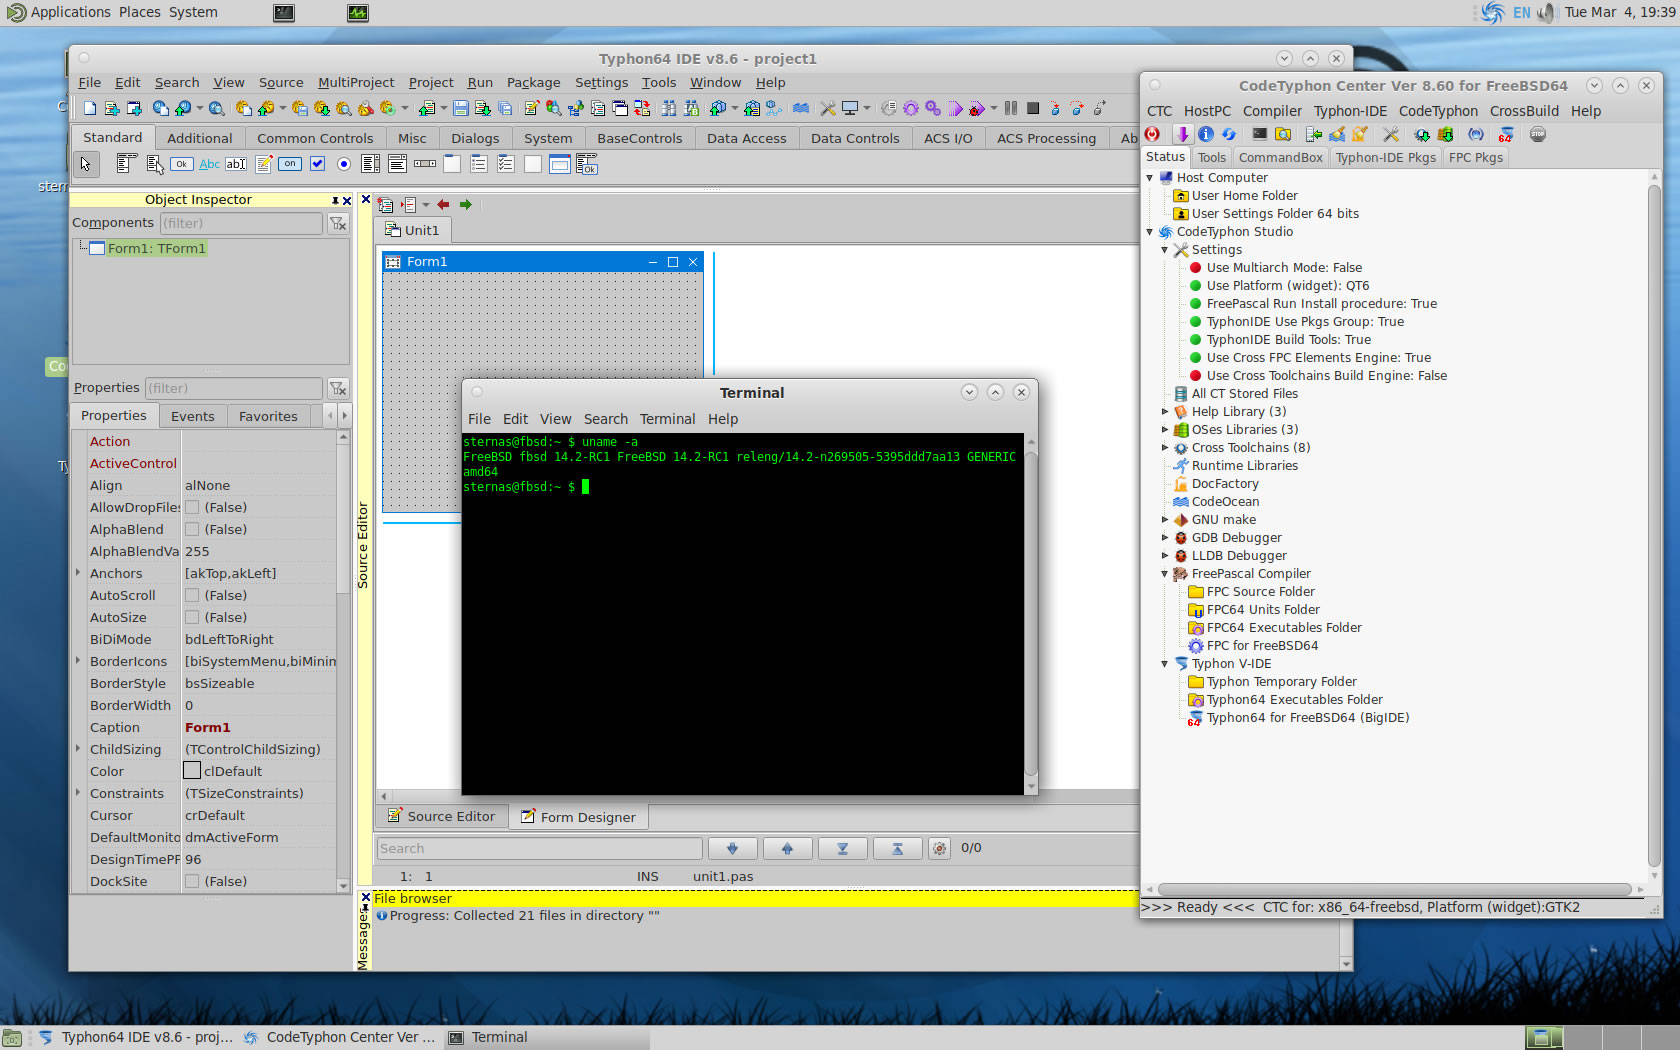Select the TMemo component in palette
Image resolution: width=1680 pixels, height=1050 pixels.
click(x=264, y=164)
